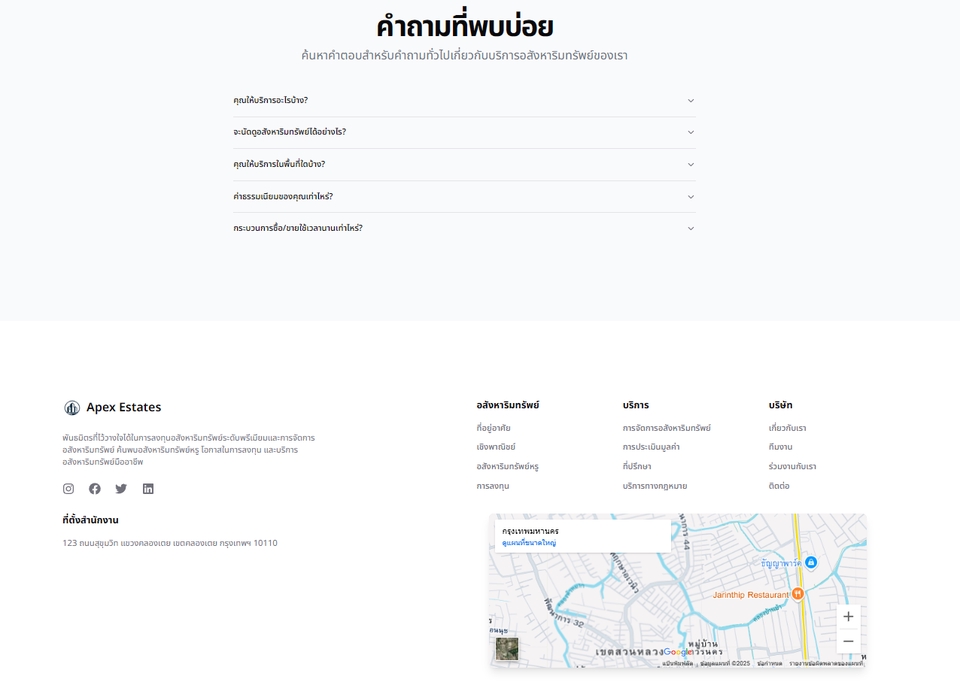960x685 pixels.
Task: Switch map to satellite view thumbnail
Action: [507, 649]
